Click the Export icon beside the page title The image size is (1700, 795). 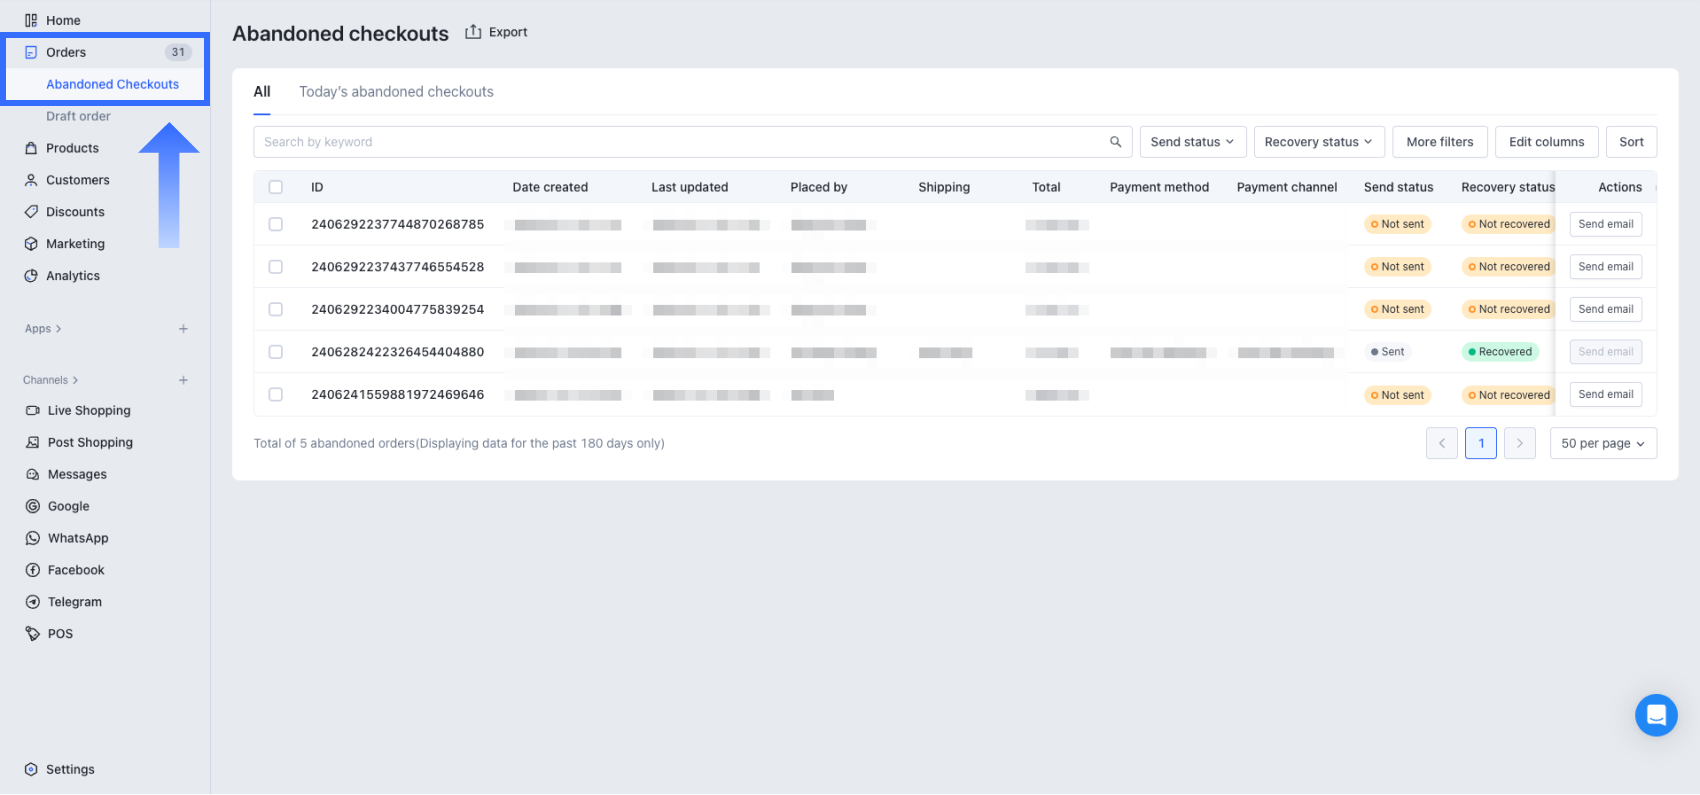473,32
